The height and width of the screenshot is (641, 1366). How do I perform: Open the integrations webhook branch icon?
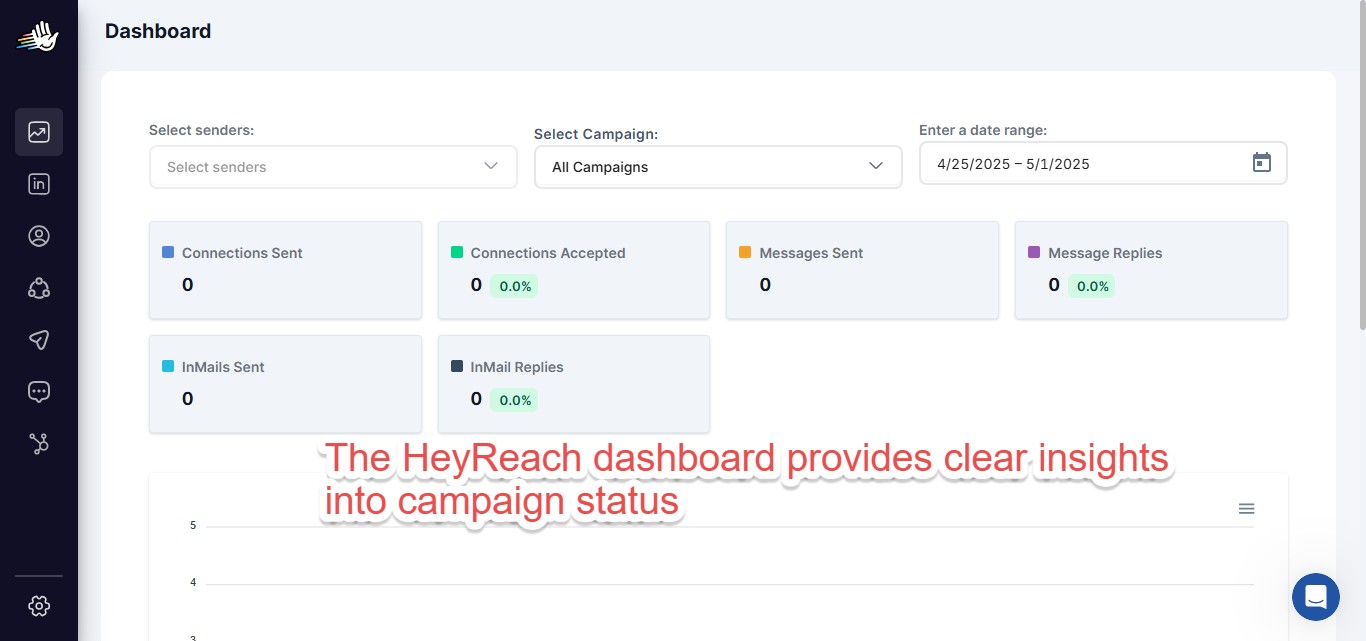[x=39, y=444]
